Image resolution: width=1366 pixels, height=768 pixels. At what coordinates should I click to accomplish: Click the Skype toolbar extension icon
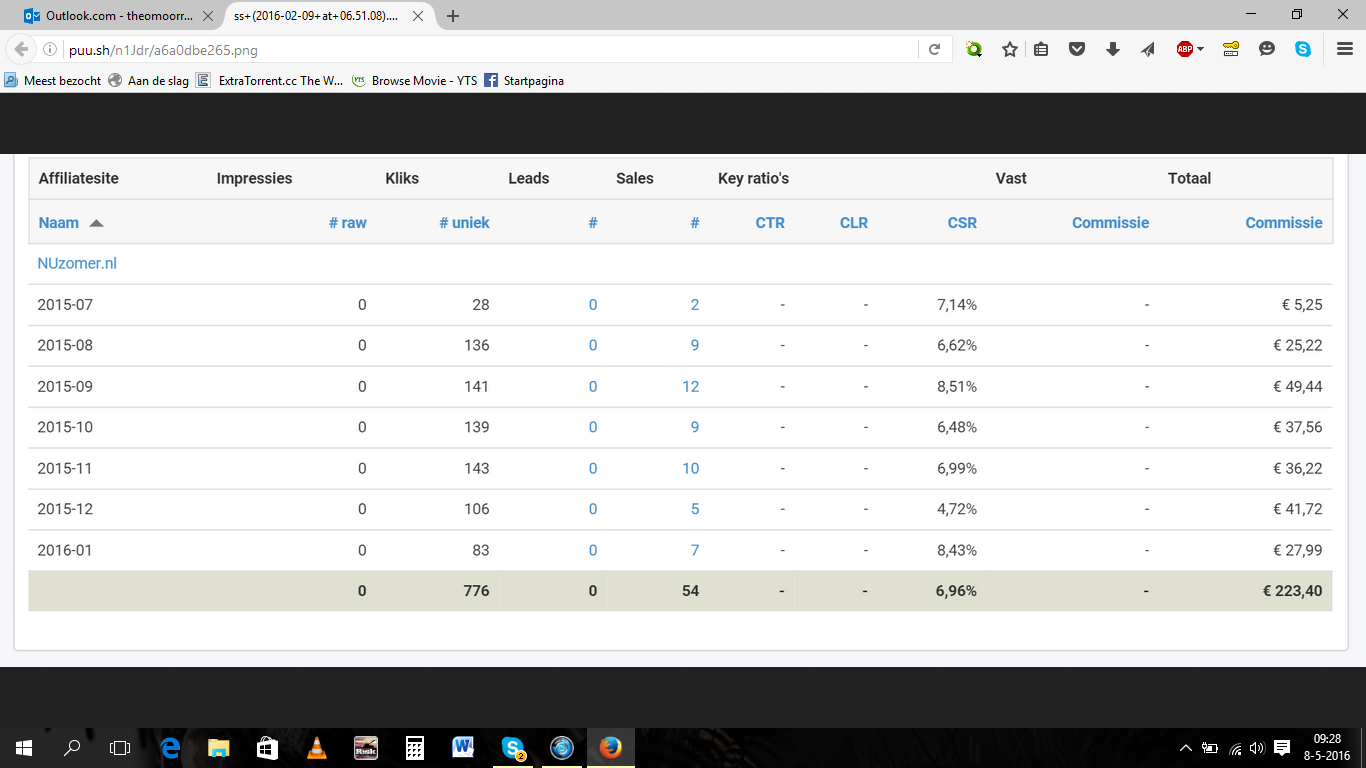(x=1303, y=49)
